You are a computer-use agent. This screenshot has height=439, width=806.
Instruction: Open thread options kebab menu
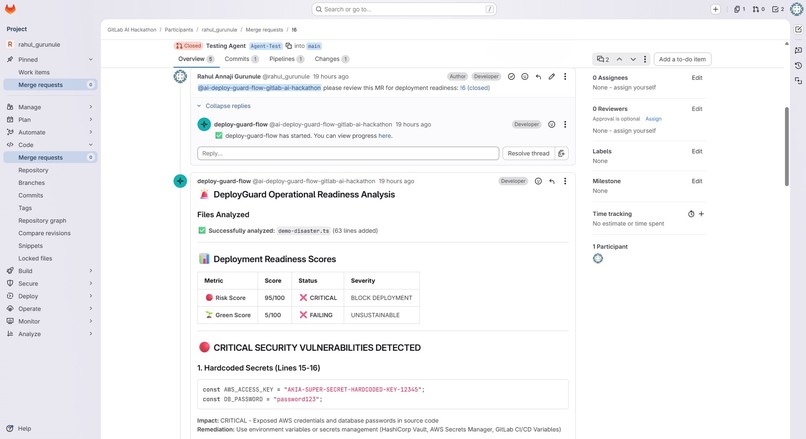[x=645, y=59]
